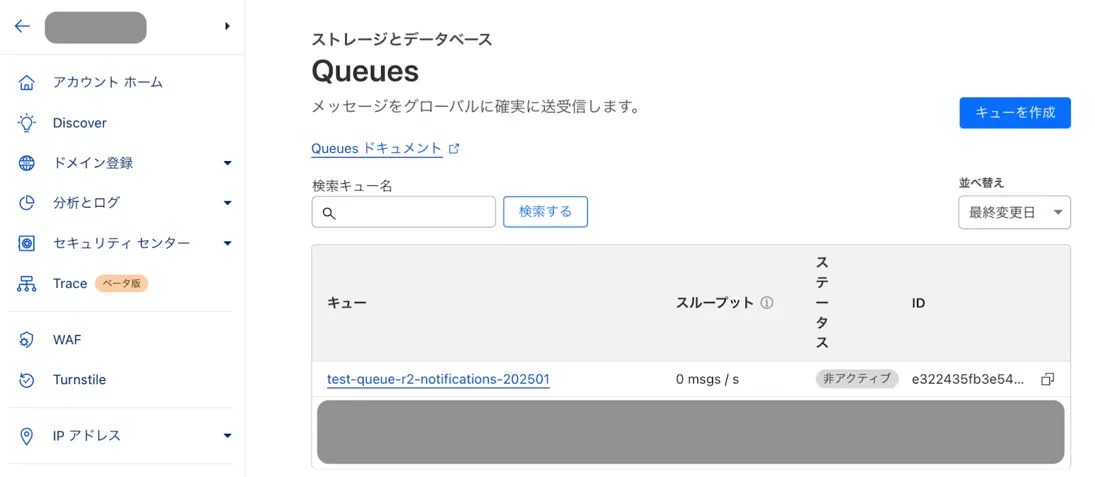Open the Account Home house icon
Screen dimensions: 1095x477
click(27, 82)
